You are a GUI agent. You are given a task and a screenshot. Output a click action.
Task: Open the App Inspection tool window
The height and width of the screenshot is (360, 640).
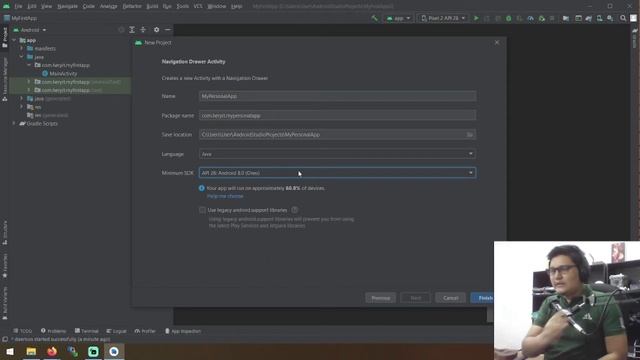pyautogui.click(x=183, y=331)
